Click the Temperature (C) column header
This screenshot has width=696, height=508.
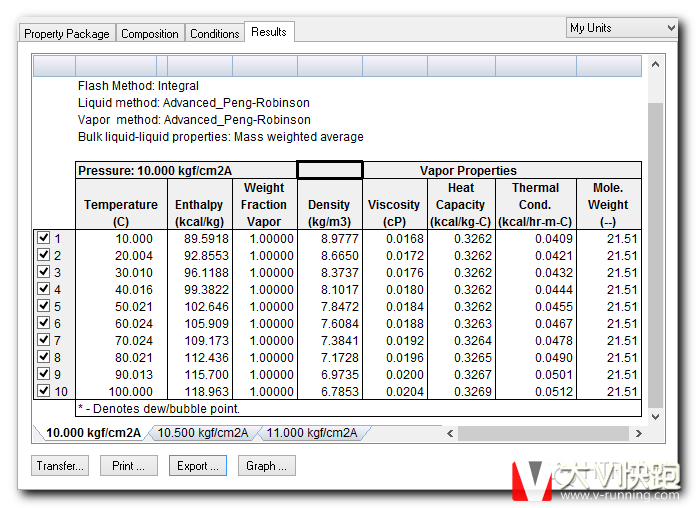(121, 204)
